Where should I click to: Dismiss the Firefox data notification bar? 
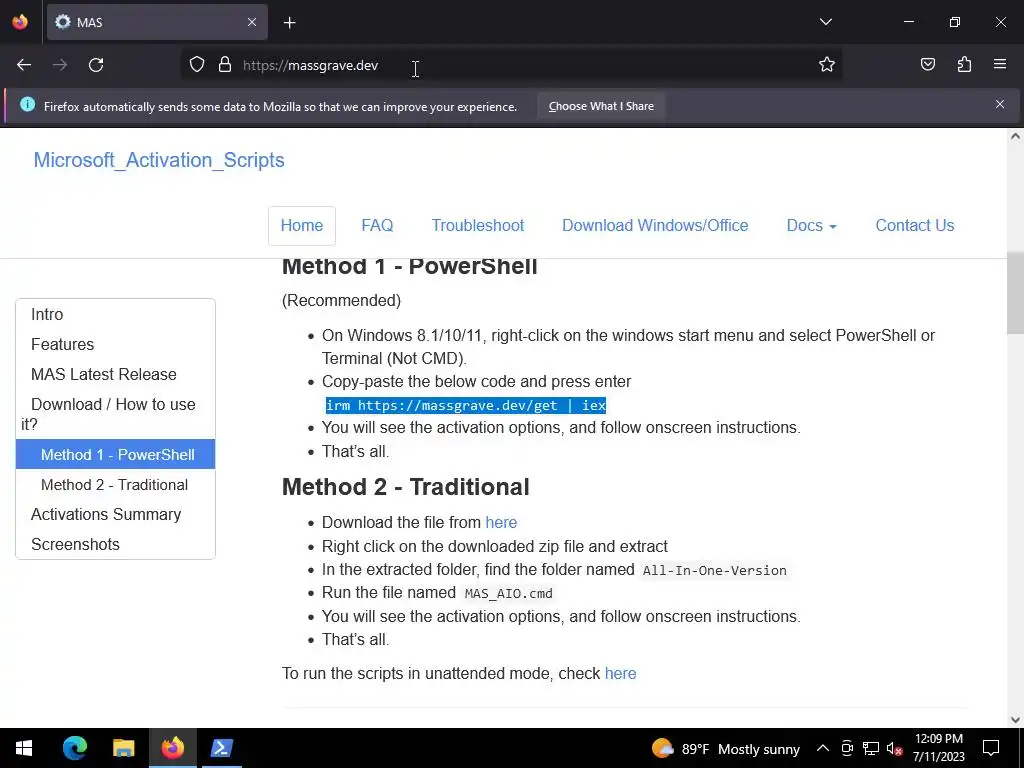(1000, 104)
